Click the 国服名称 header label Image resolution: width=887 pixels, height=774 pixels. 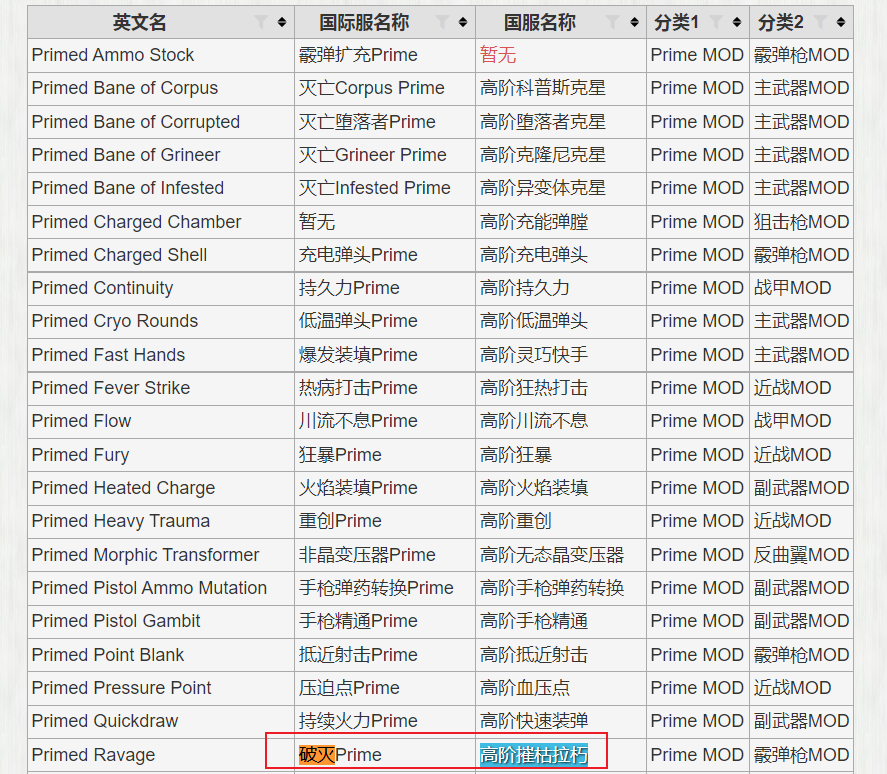click(x=540, y=23)
